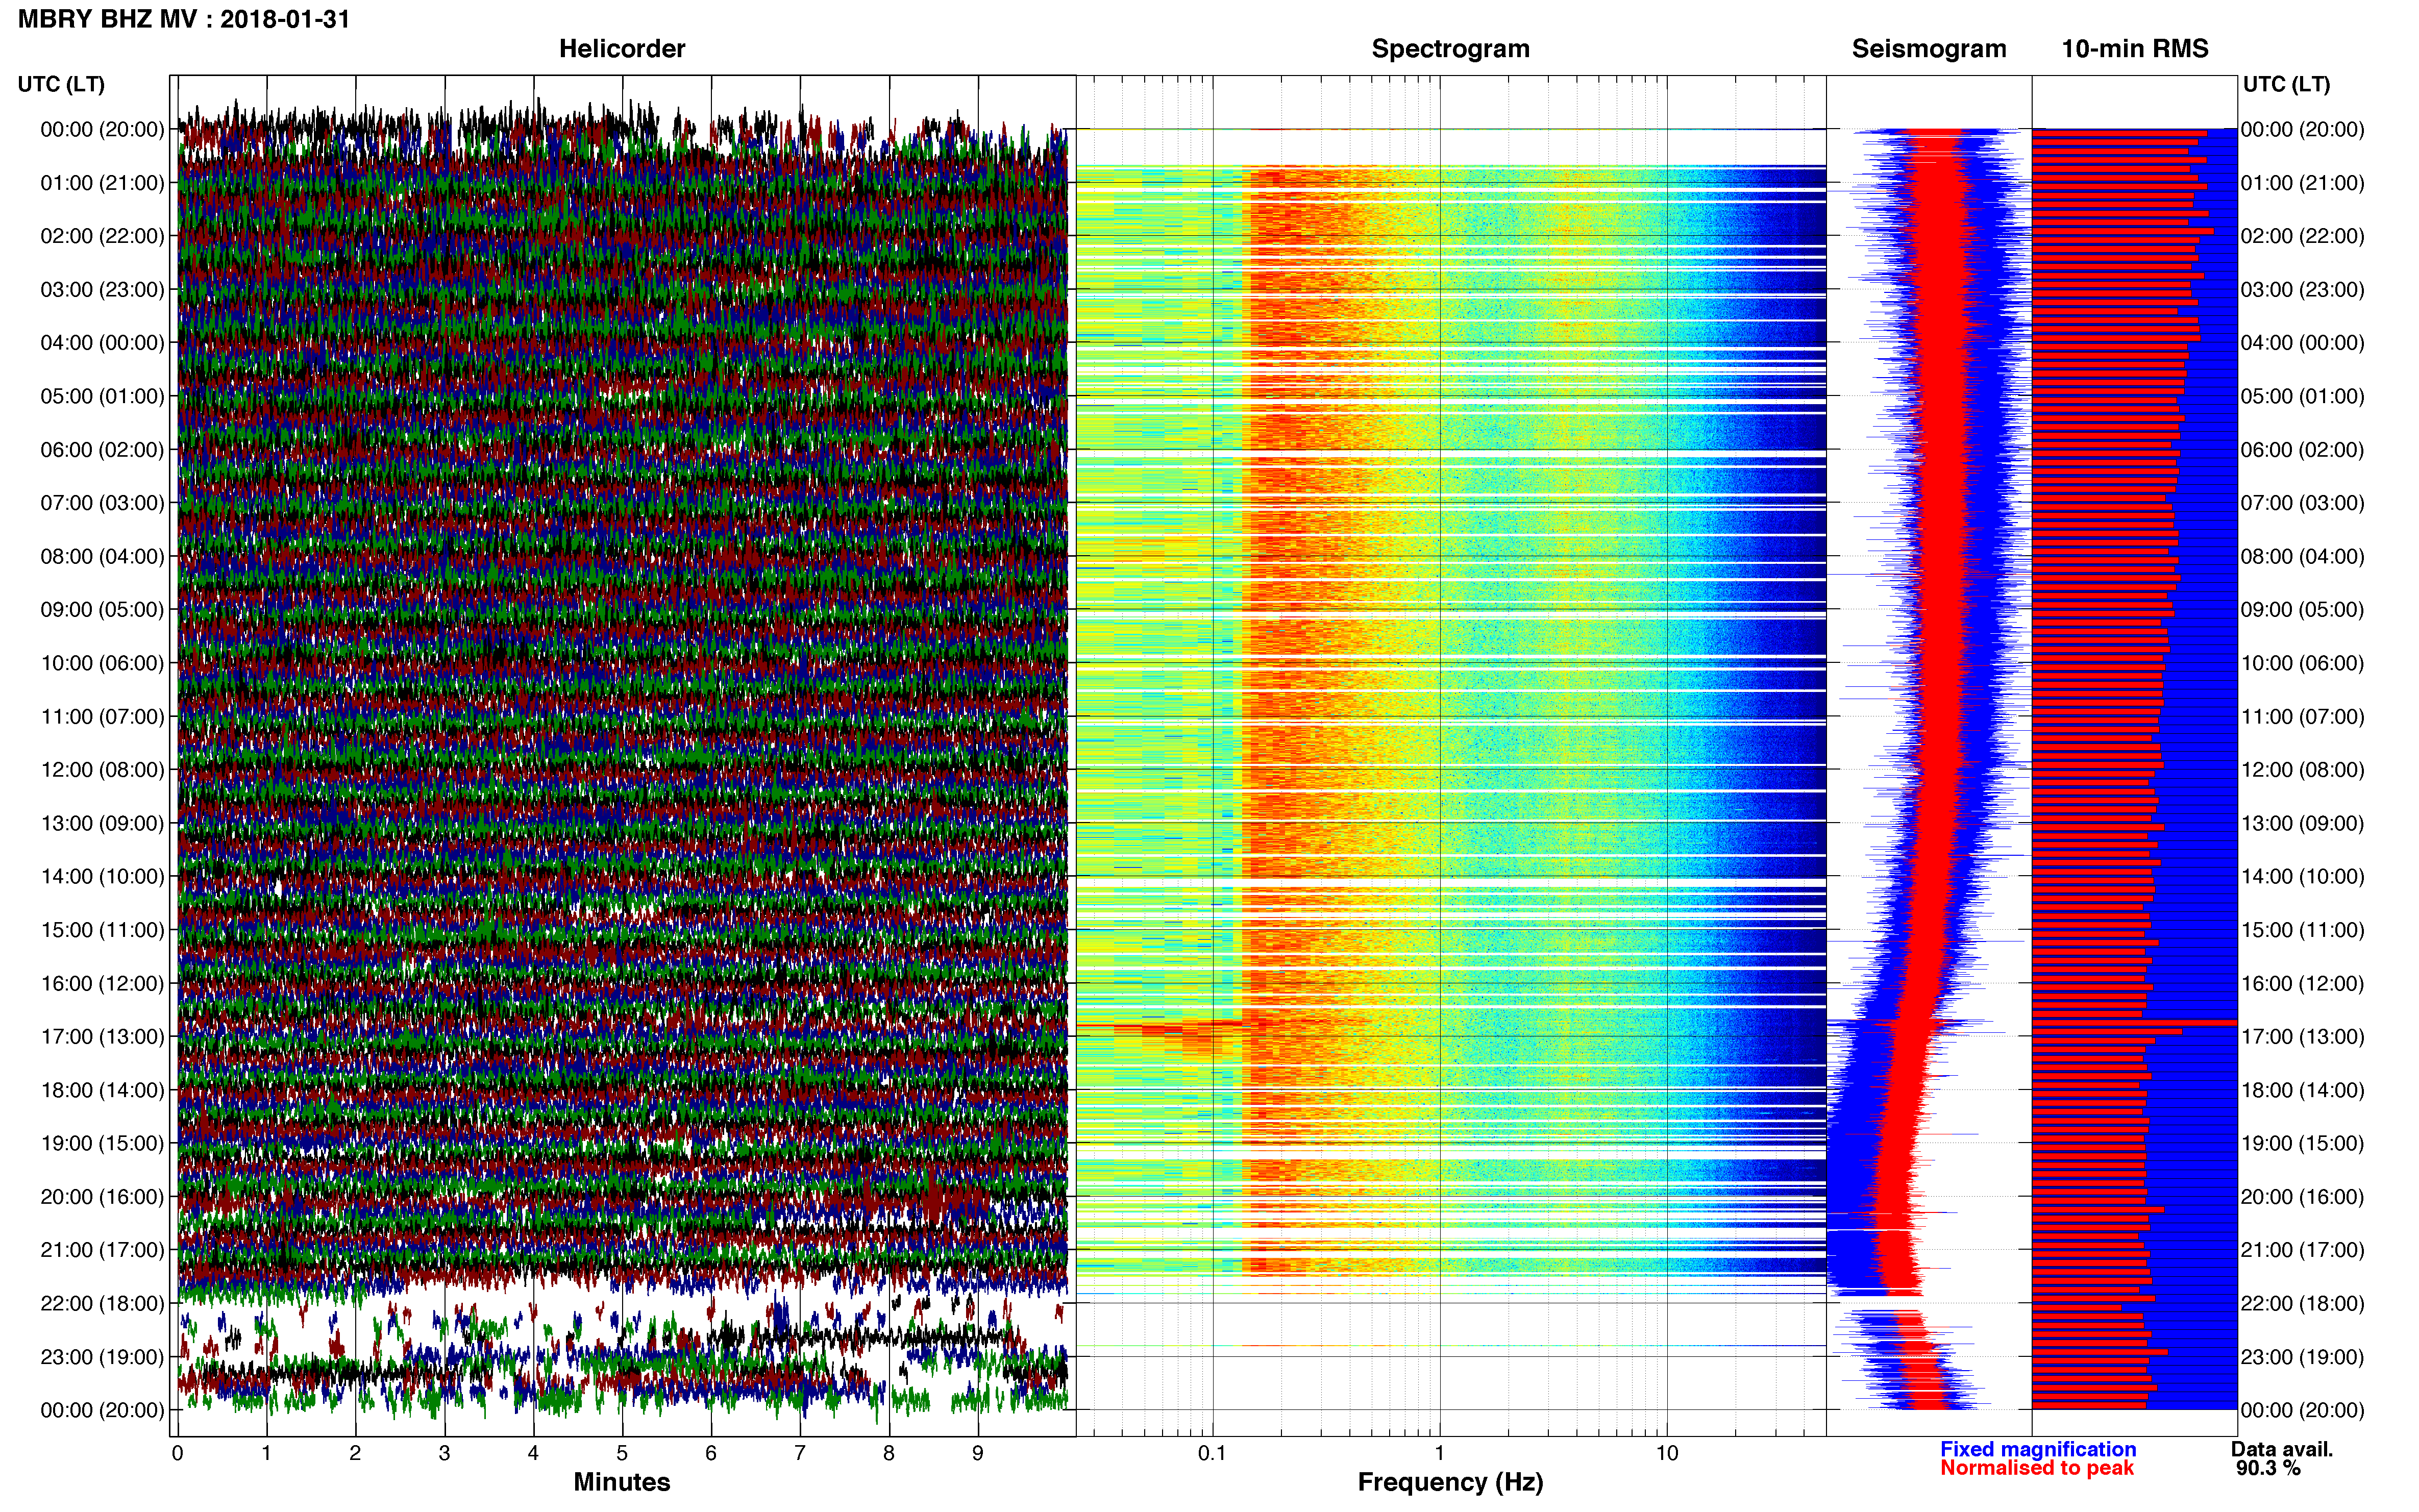Viewport: 2419px width, 1512px height.
Task: Click the '10-min RMS' panel heading
Action: tap(2135, 49)
